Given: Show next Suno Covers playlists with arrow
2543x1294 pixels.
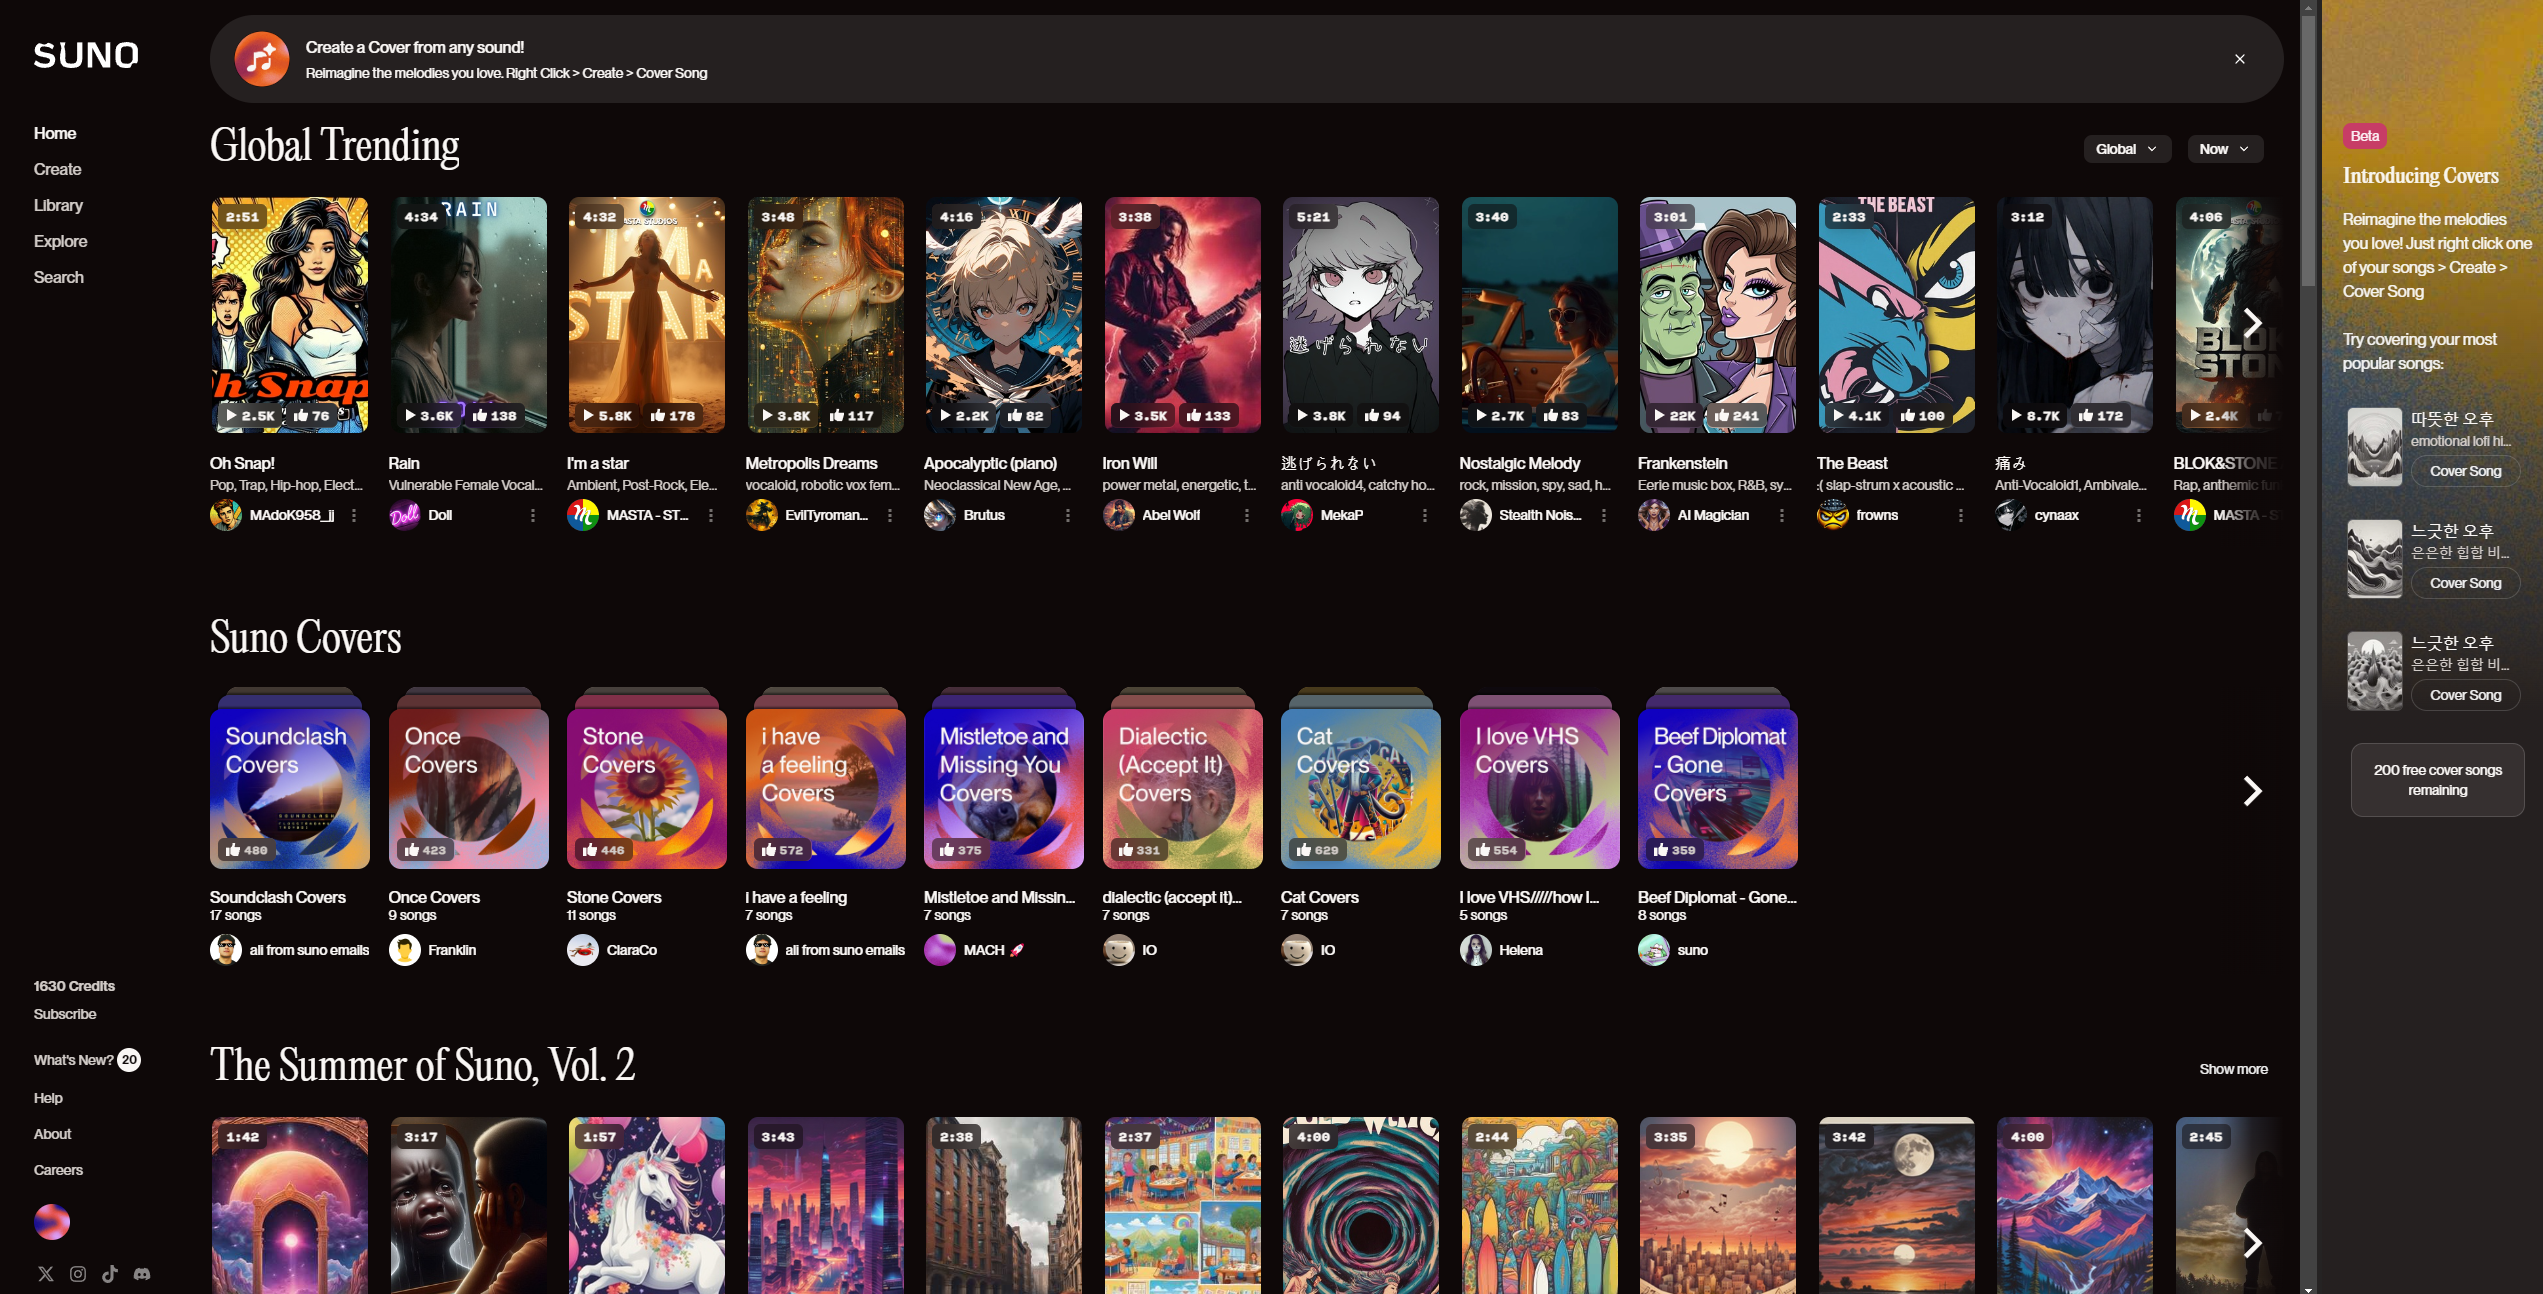Looking at the screenshot, I should point(2252,791).
